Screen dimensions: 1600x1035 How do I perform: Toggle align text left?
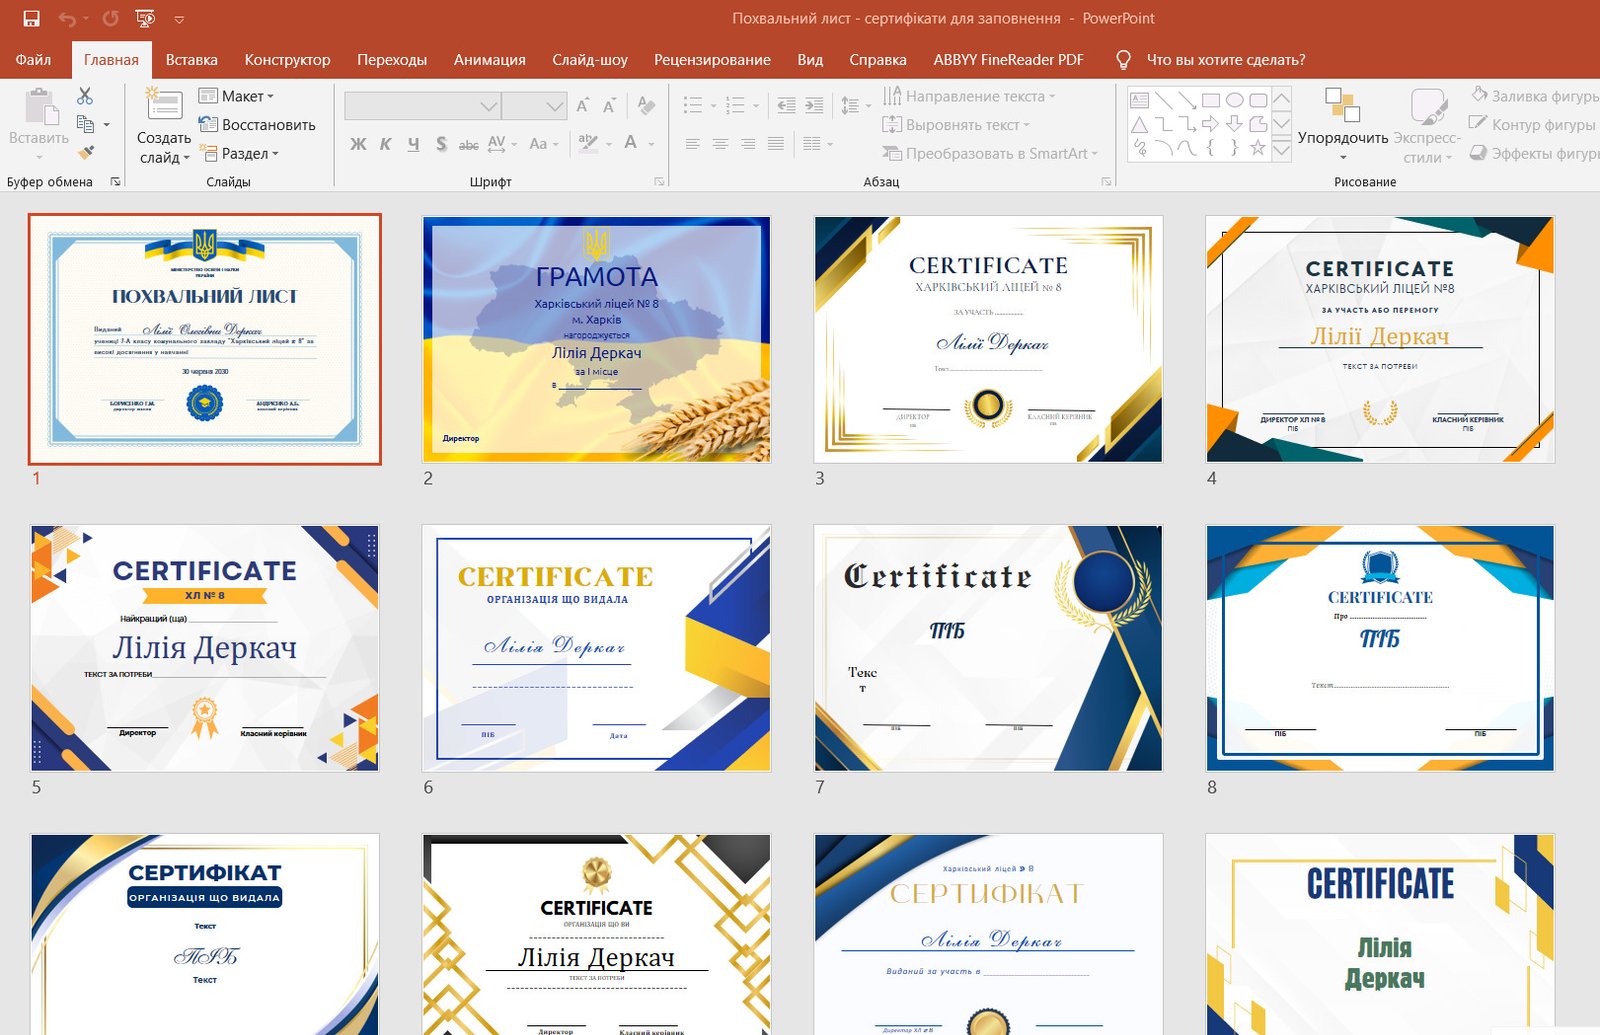click(692, 144)
